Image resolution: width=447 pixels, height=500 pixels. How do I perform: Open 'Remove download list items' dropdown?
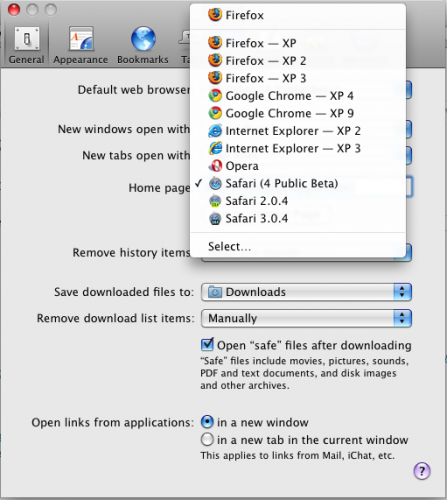[306, 318]
